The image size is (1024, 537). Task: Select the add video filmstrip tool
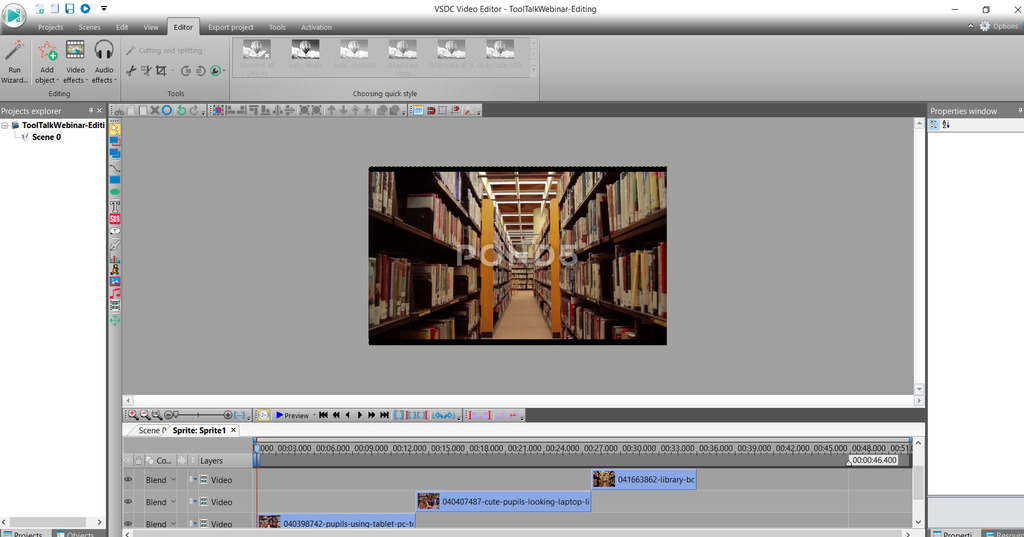[x=115, y=306]
